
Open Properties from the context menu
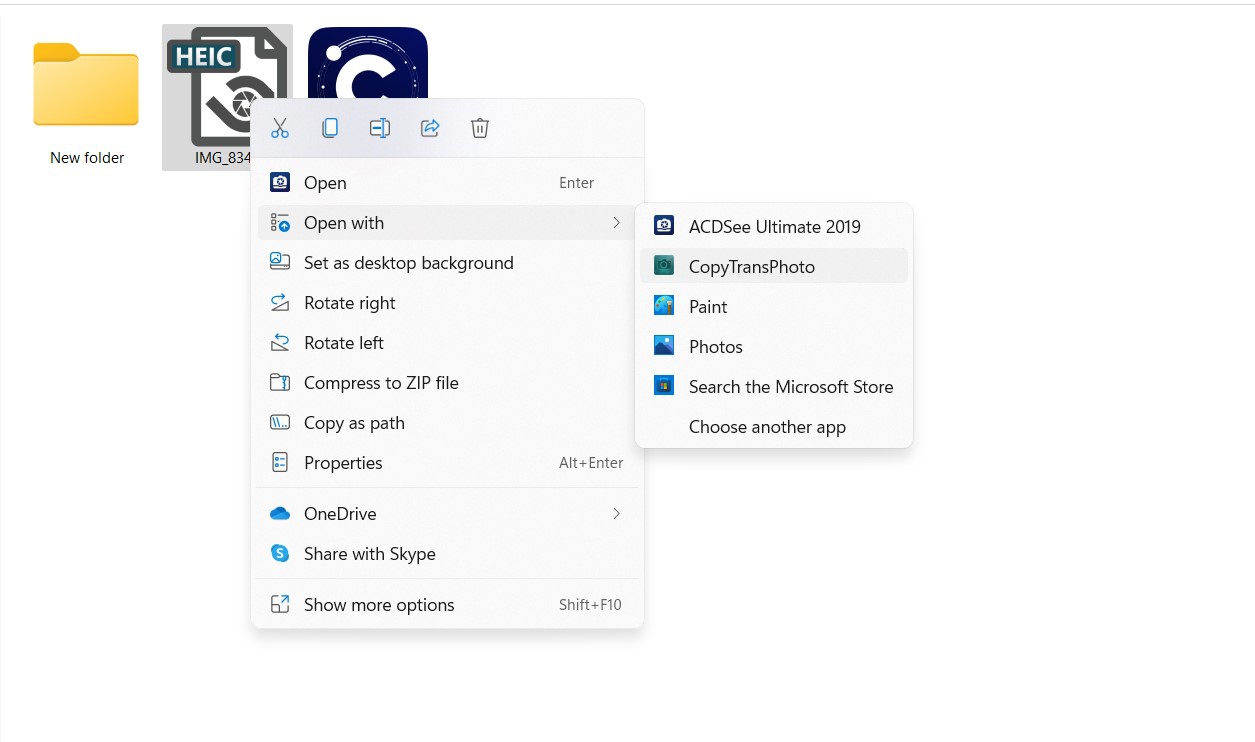pos(447,463)
